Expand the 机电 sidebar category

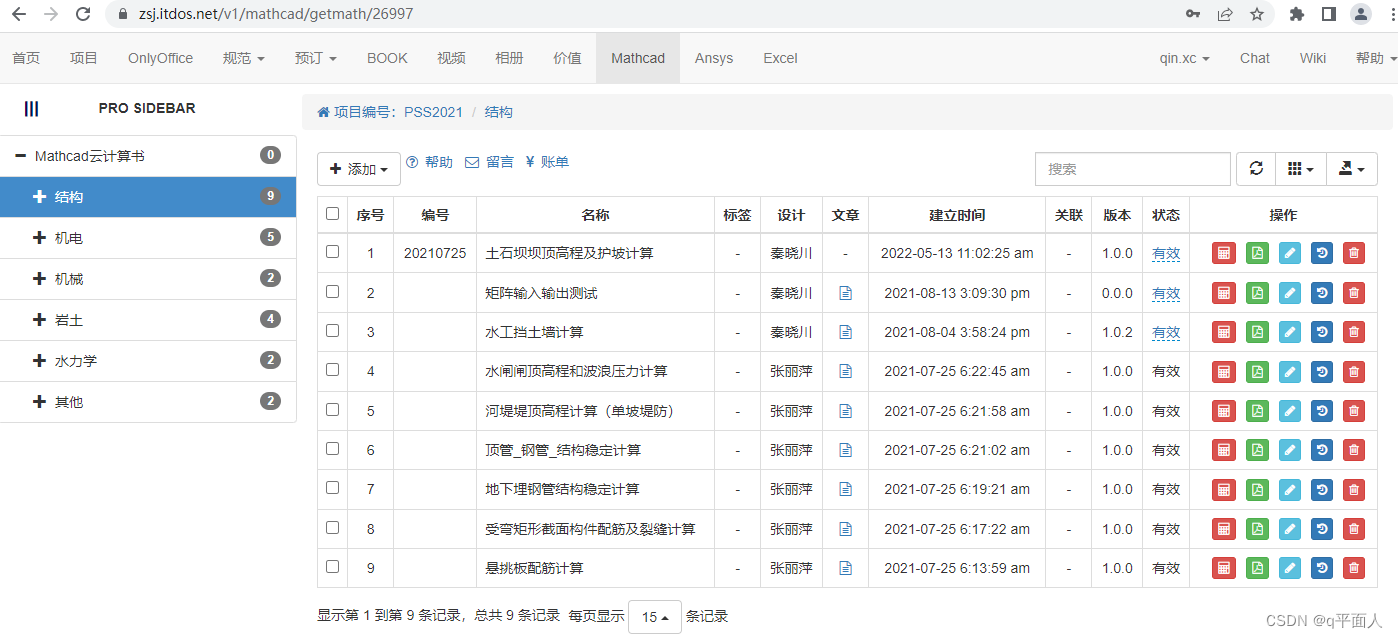tap(68, 238)
